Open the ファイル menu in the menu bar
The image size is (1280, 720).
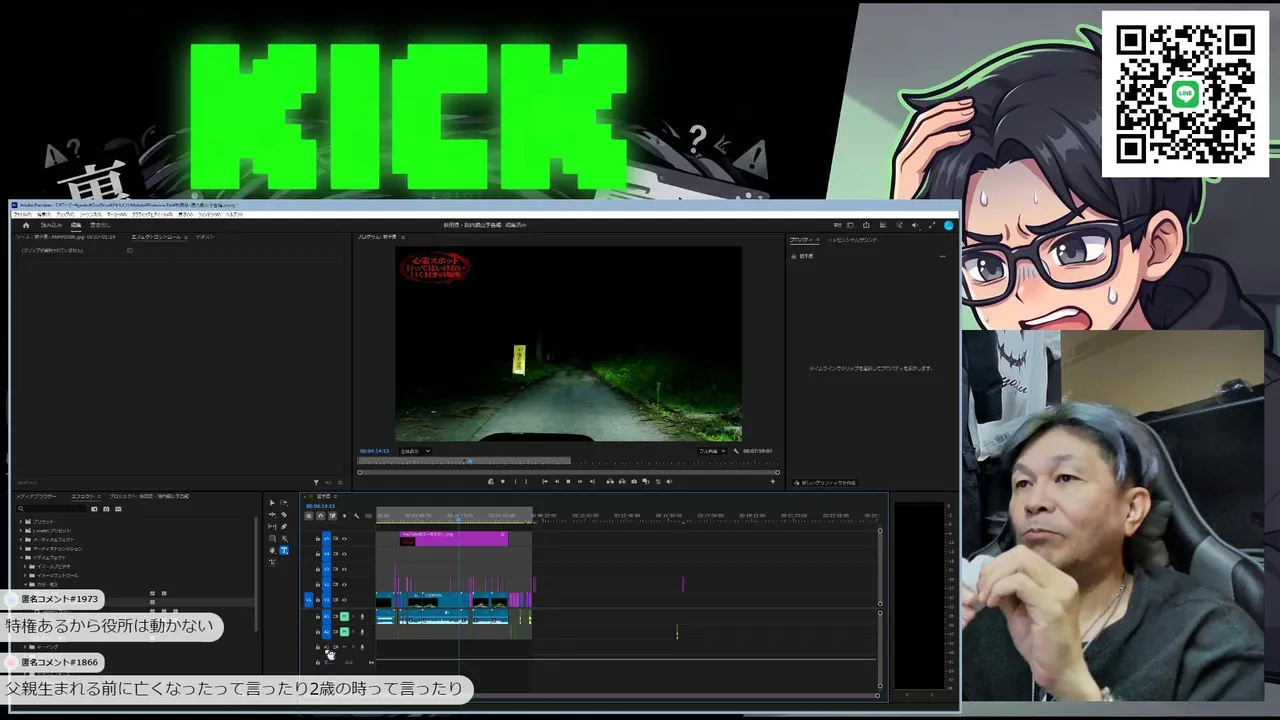[x=22, y=214]
